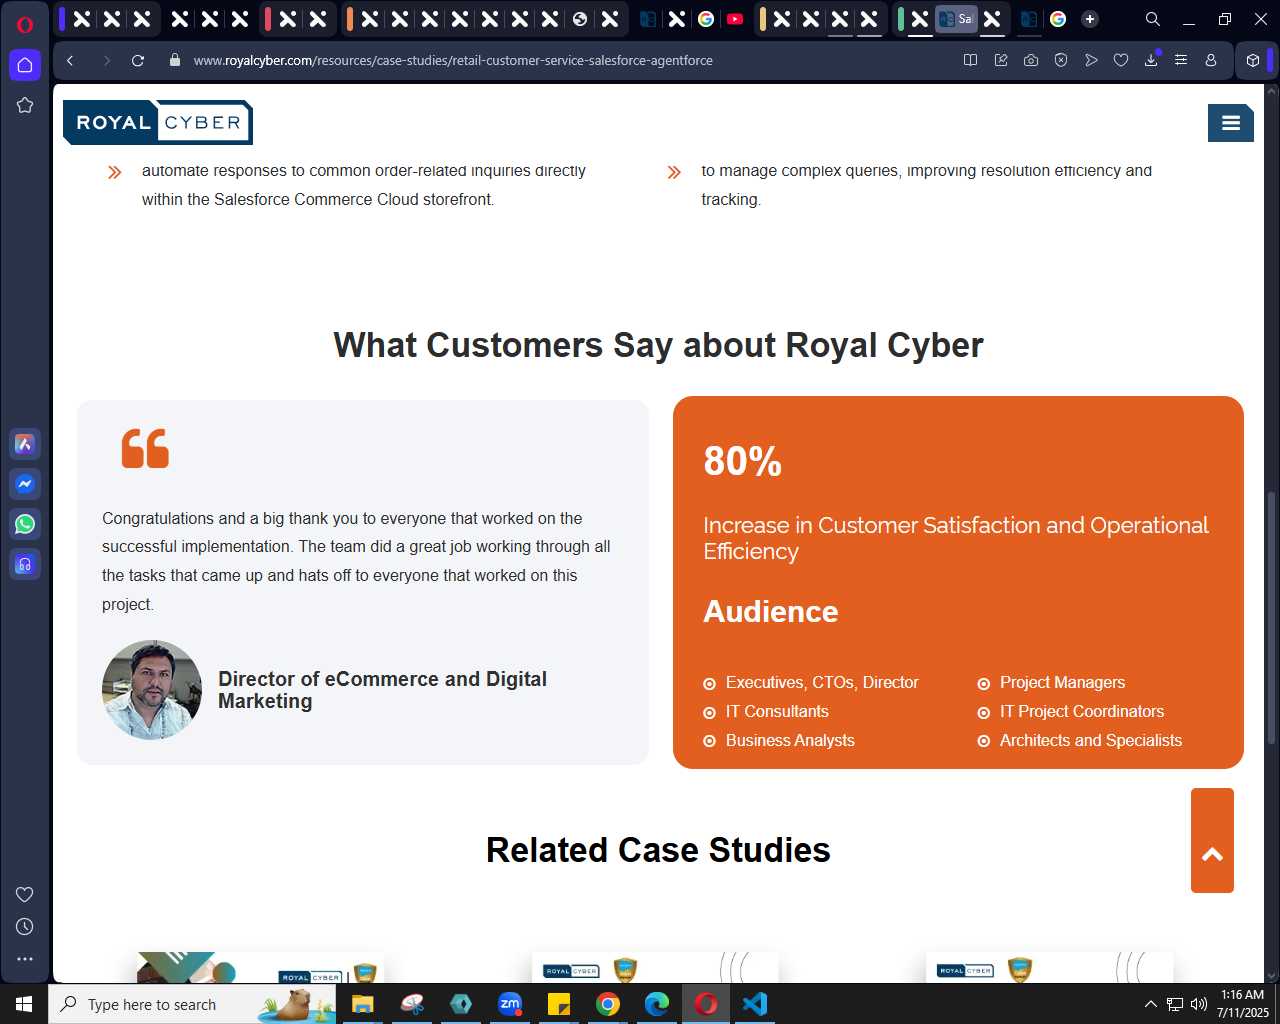Open the taskbar clock and date
This screenshot has width=1280, height=1024.
1242,1004
